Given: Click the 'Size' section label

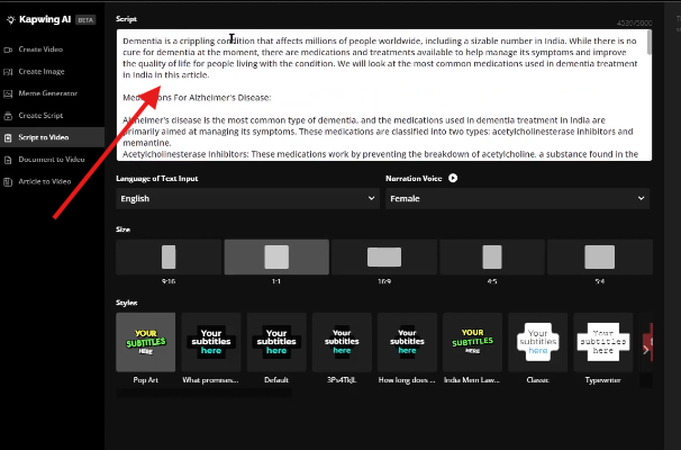Looking at the screenshot, I should (123, 229).
